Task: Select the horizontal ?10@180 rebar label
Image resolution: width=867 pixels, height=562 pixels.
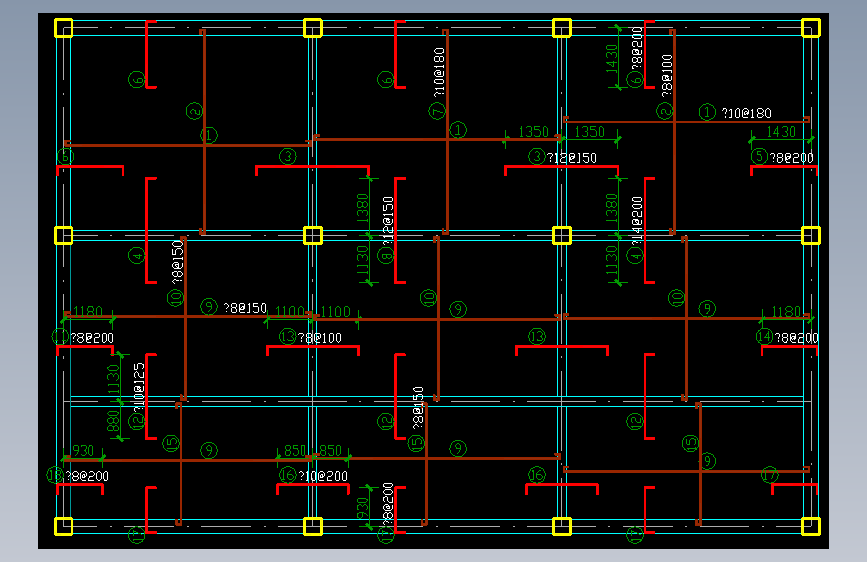Action: (746, 113)
